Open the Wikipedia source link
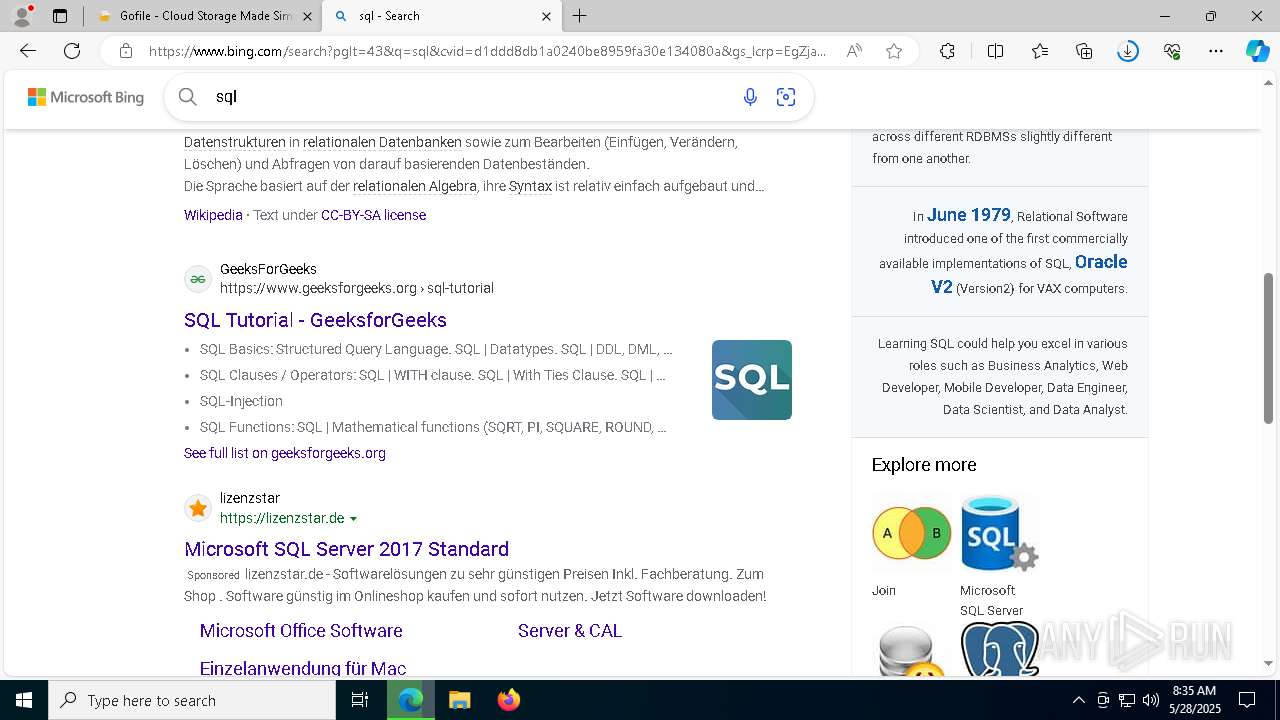Image resolution: width=1280 pixels, height=720 pixels. coord(213,215)
